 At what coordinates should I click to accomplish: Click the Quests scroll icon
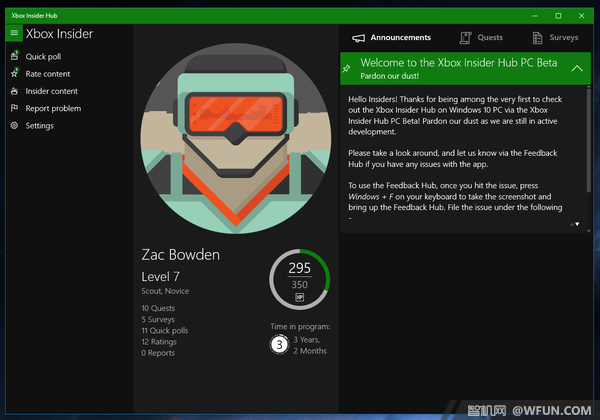[x=465, y=38]
